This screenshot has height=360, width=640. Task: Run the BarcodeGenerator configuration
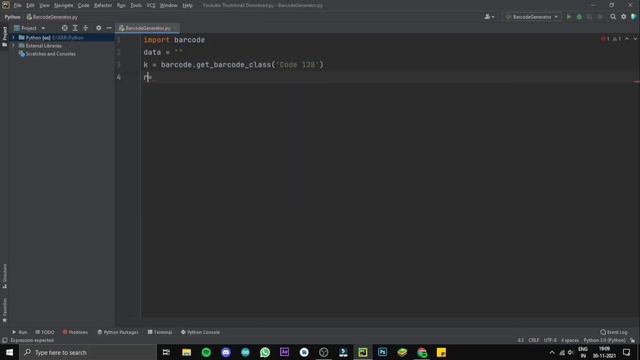tap(569, 17)
